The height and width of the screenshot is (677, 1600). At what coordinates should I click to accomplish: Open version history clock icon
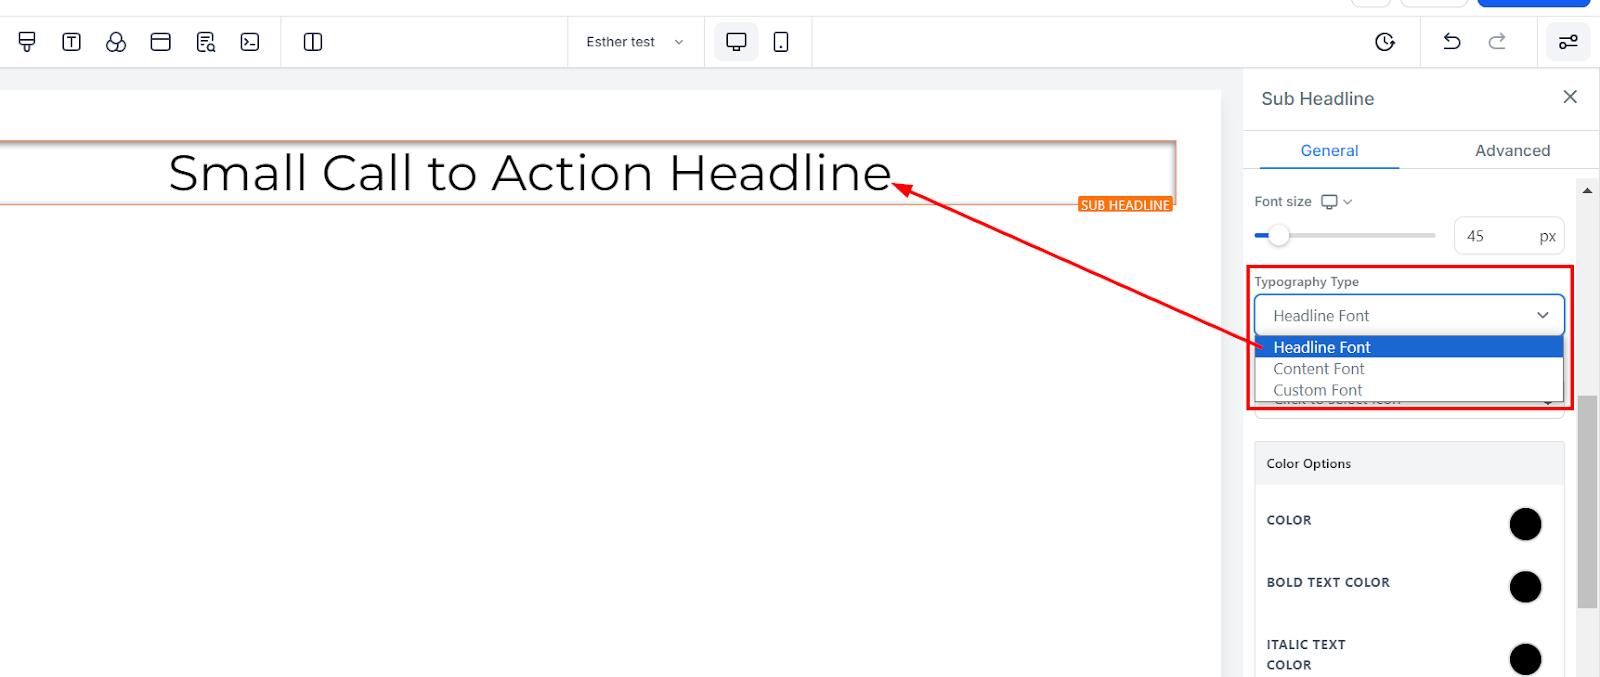point(1385,42)
